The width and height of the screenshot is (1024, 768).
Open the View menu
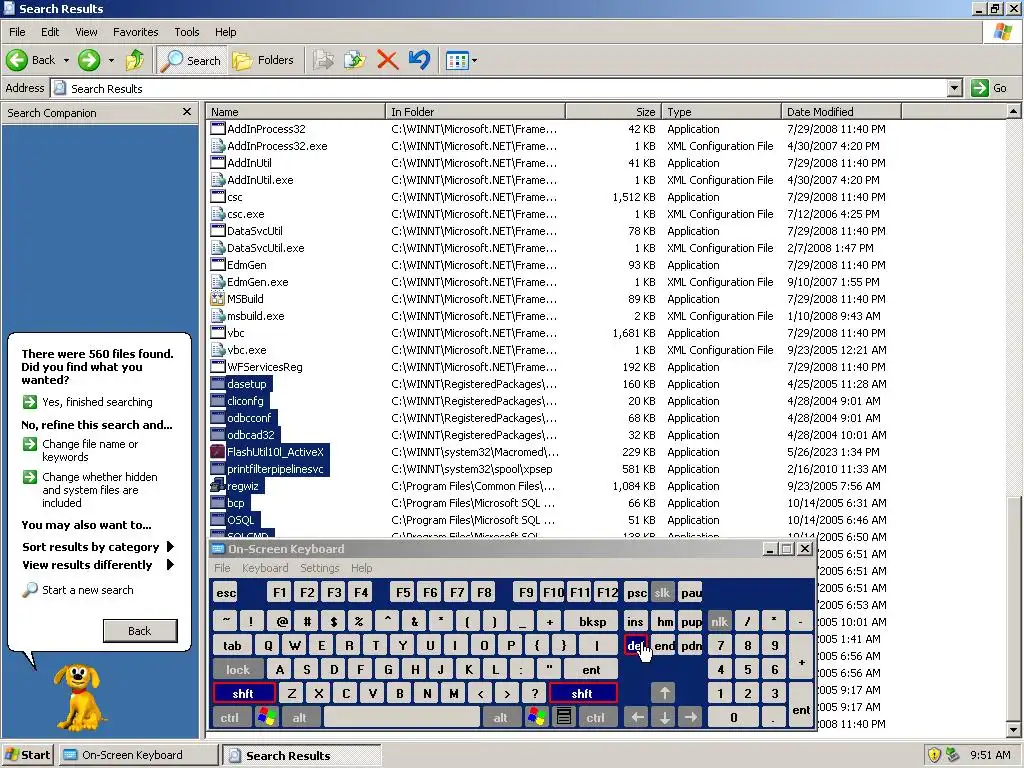86,32
